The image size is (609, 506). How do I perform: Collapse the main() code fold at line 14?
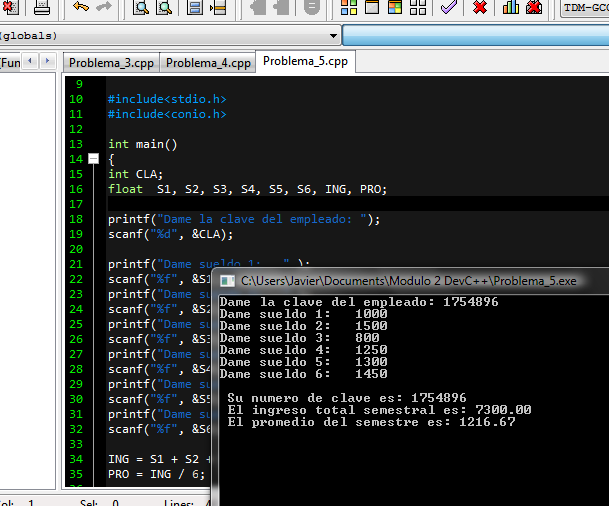point(94,159)
